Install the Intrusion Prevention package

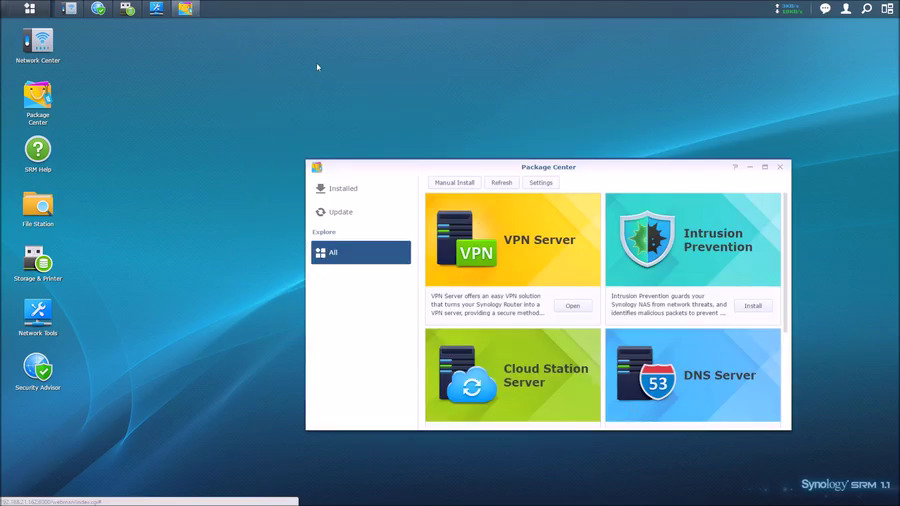point(752,306)
